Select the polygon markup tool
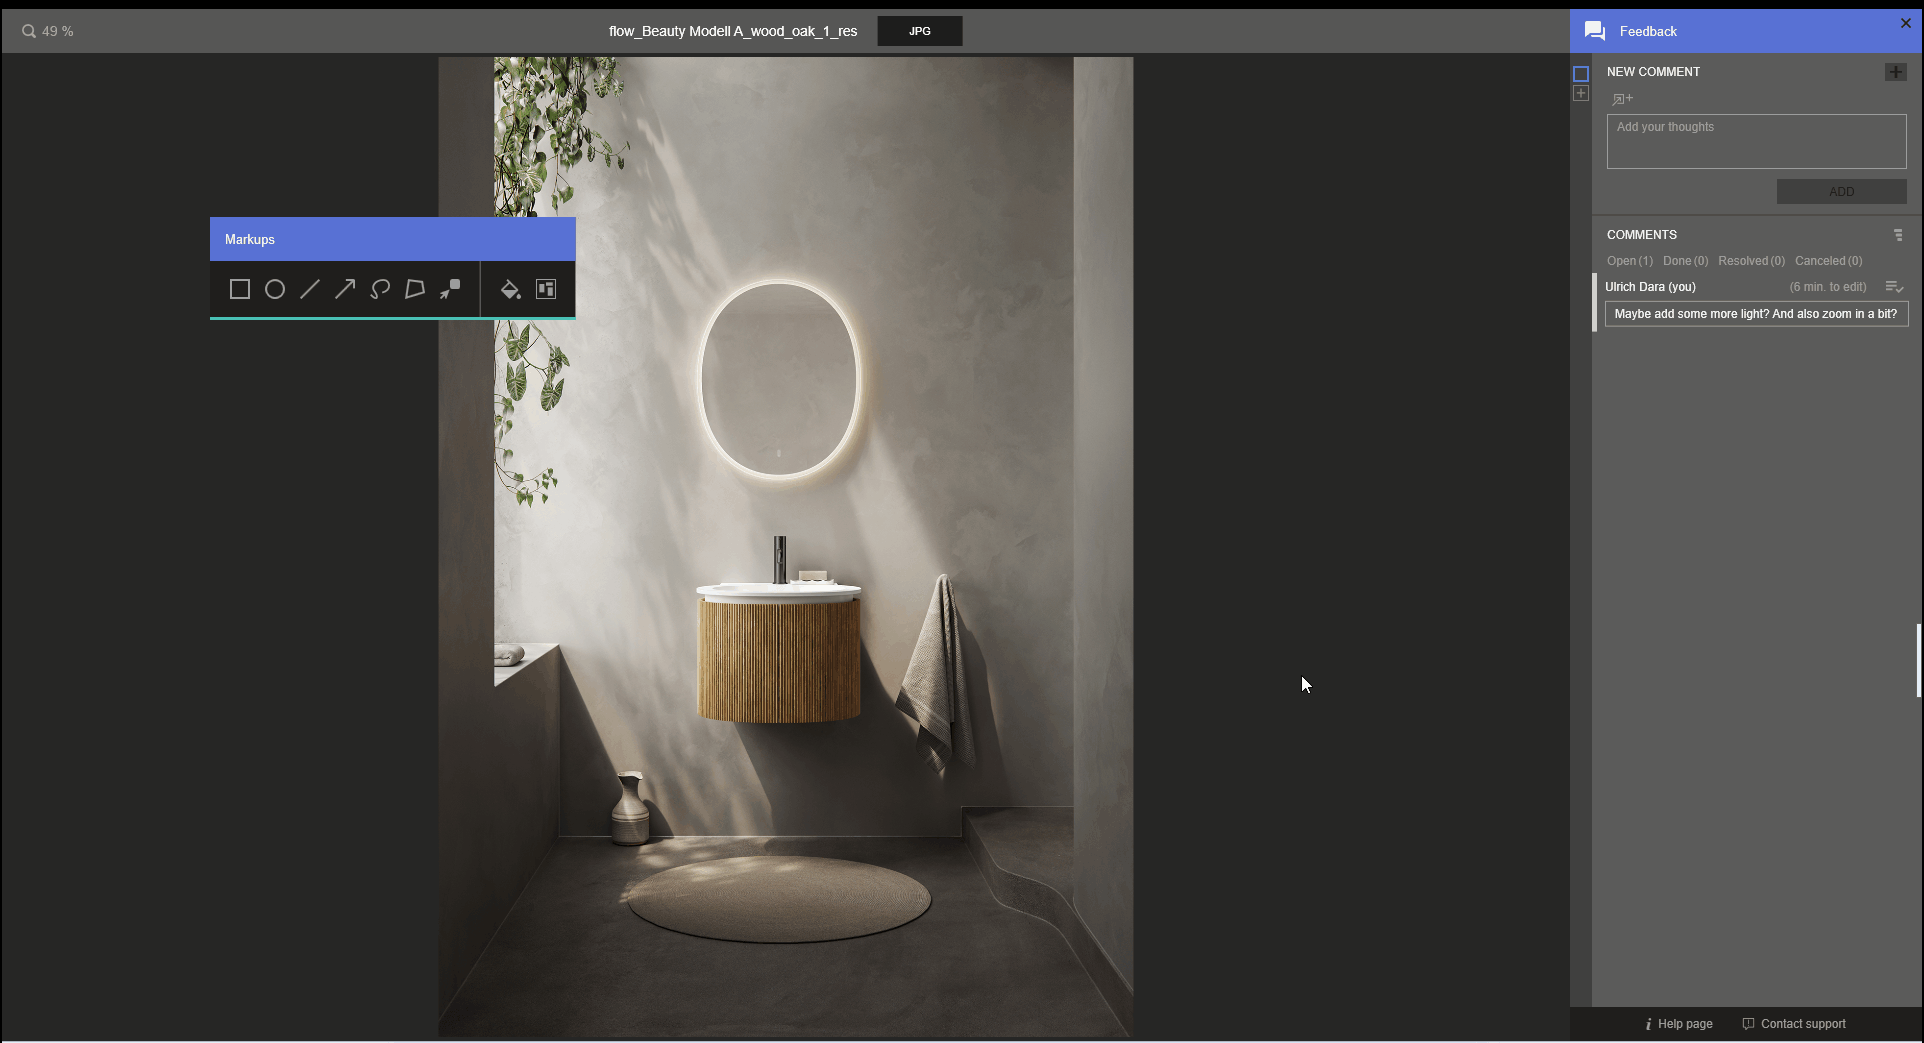The width and height of the screenshot is (1924, 1043). coord(415,289)
